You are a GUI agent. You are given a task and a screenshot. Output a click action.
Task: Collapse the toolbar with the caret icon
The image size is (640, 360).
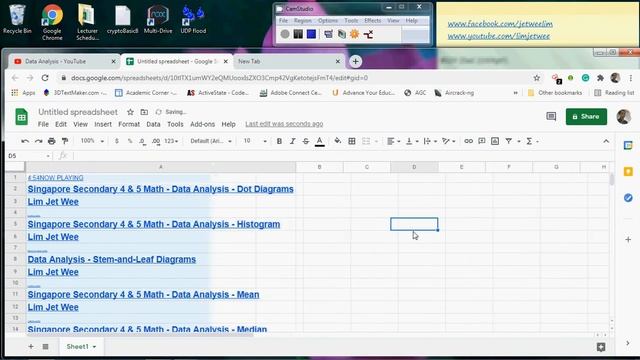click(606, 141)
